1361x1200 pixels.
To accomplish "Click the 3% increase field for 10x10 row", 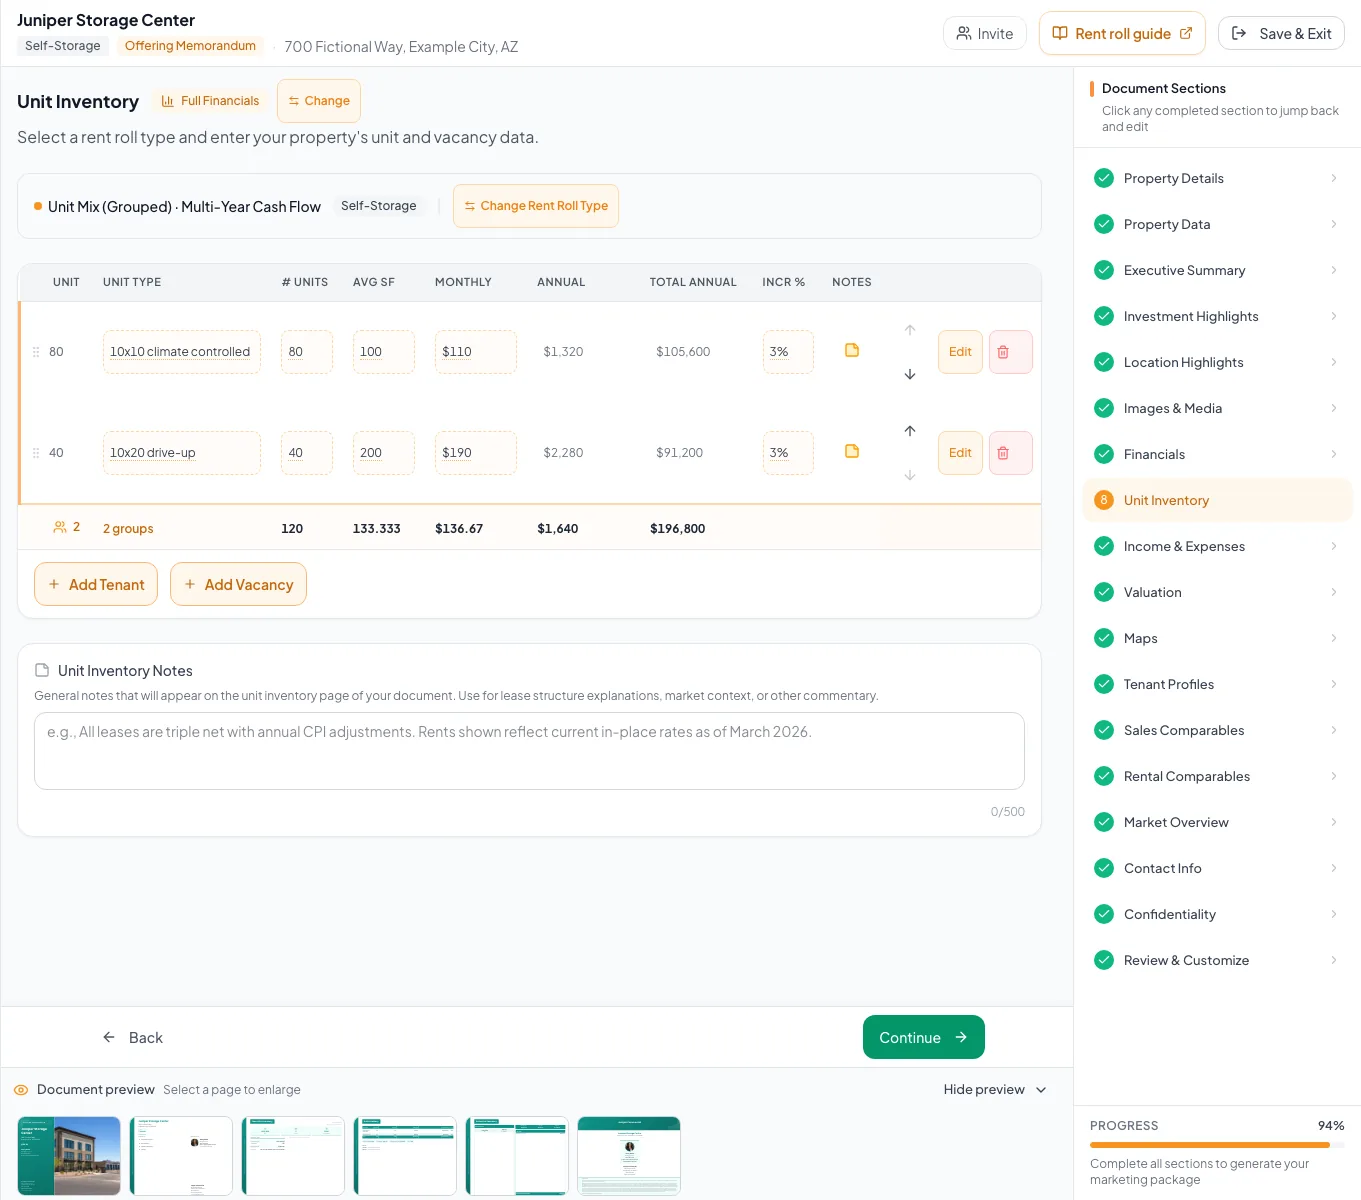I will click(788, 352).
